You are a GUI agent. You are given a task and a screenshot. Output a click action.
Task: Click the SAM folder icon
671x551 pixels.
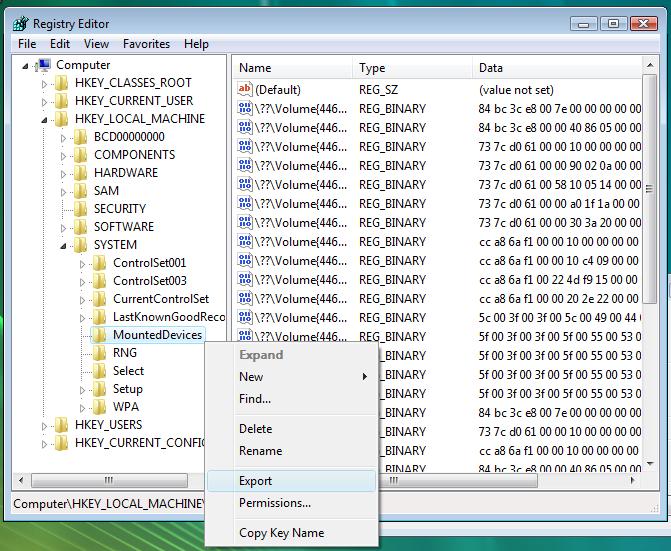tap(80, 191)
